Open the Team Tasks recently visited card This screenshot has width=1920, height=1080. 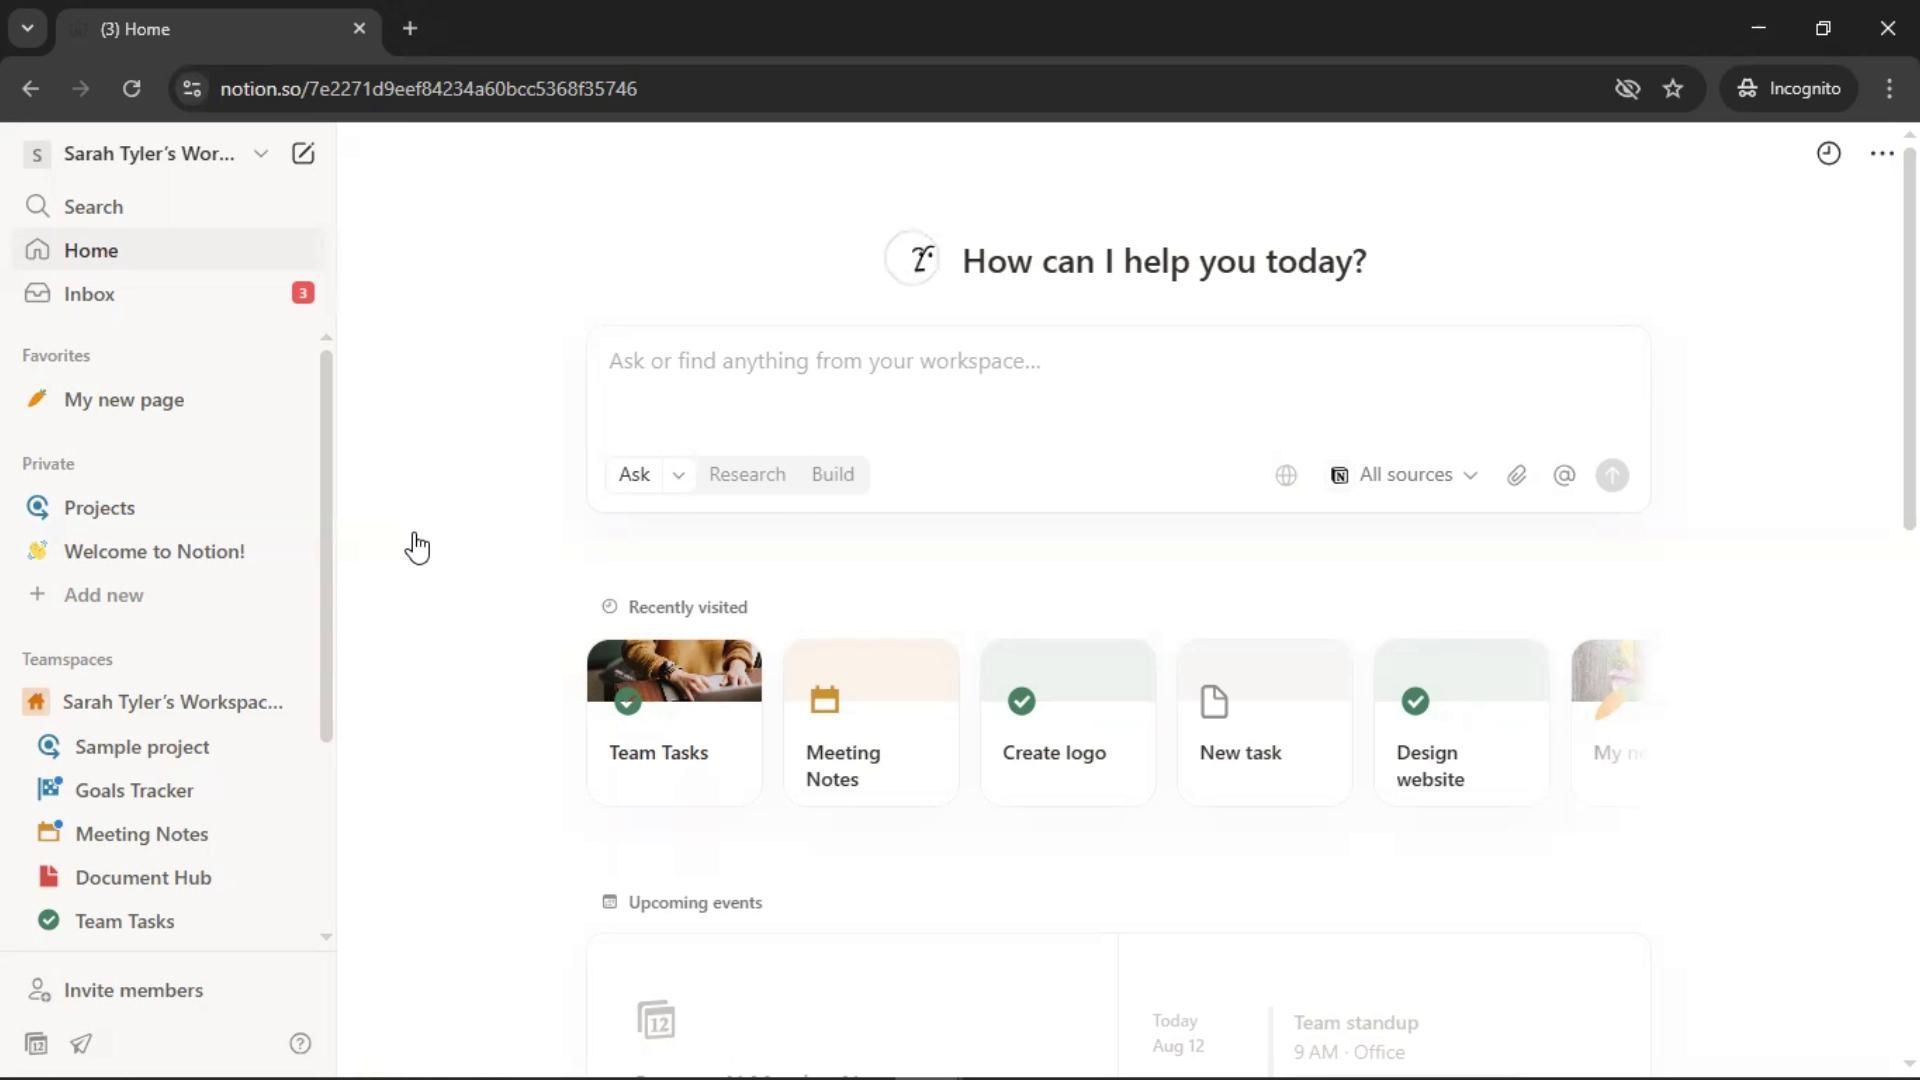click(673, 722)
